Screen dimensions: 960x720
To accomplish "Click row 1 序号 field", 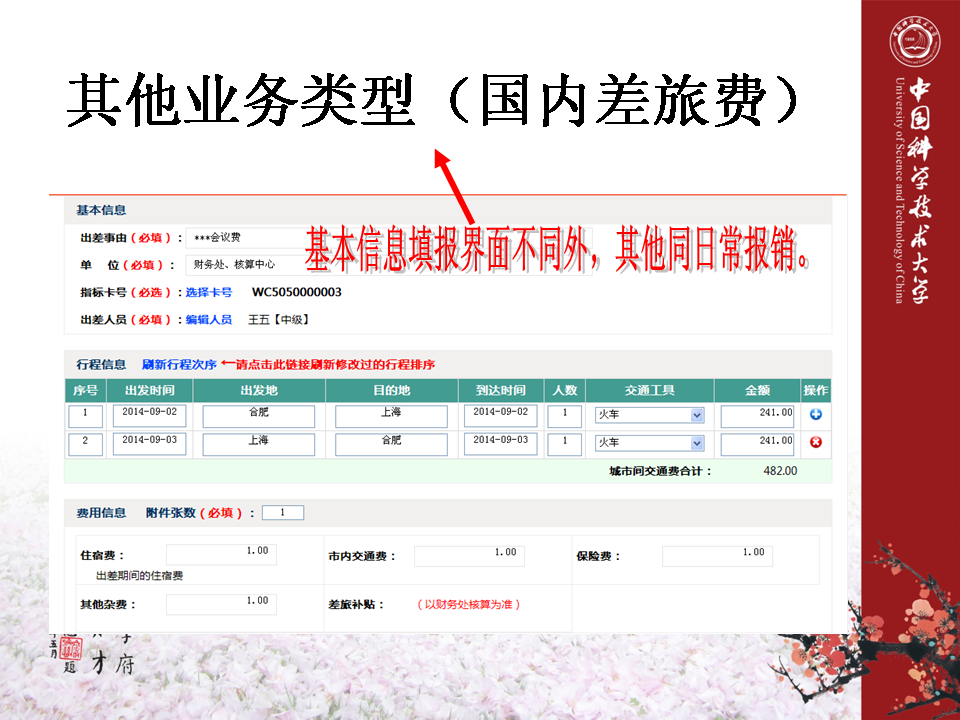I will tap(85, 416).
